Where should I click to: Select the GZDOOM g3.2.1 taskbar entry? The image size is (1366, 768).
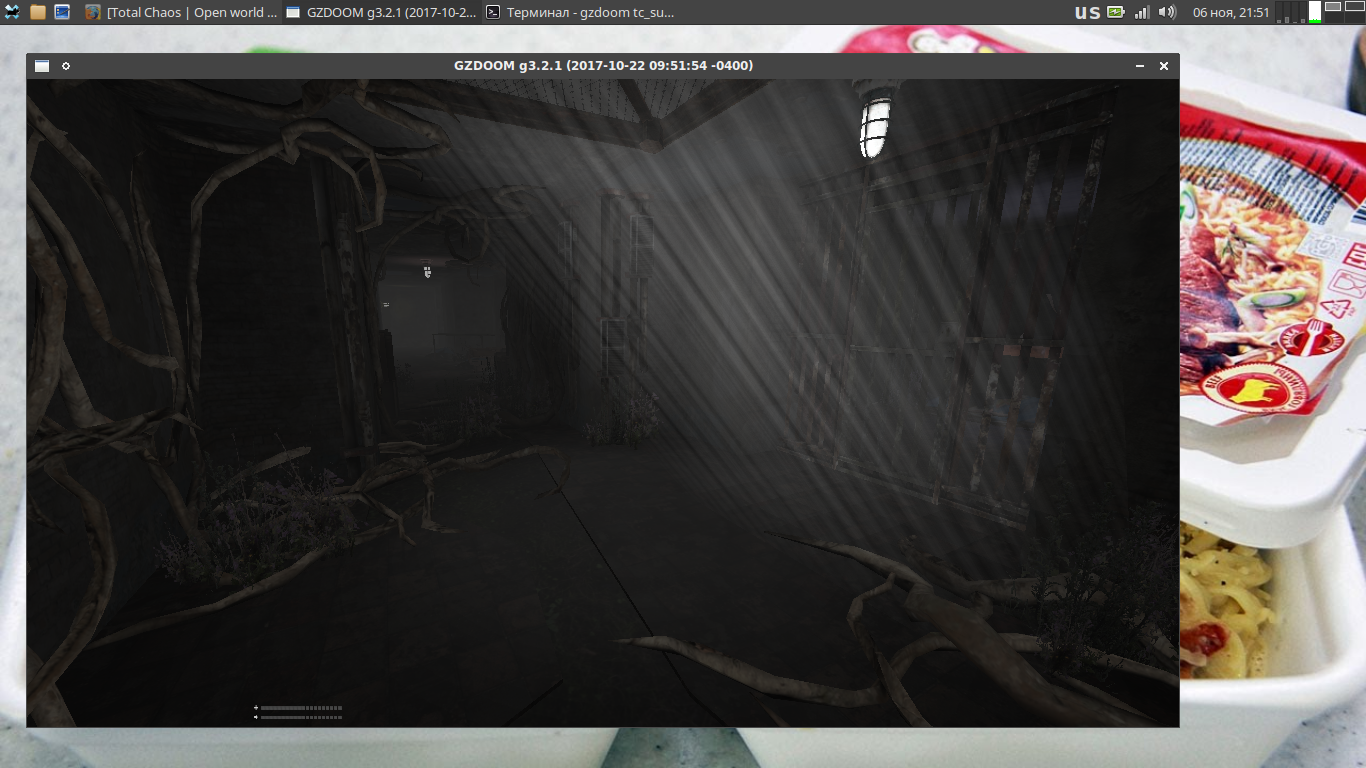[x=381, y=12]
